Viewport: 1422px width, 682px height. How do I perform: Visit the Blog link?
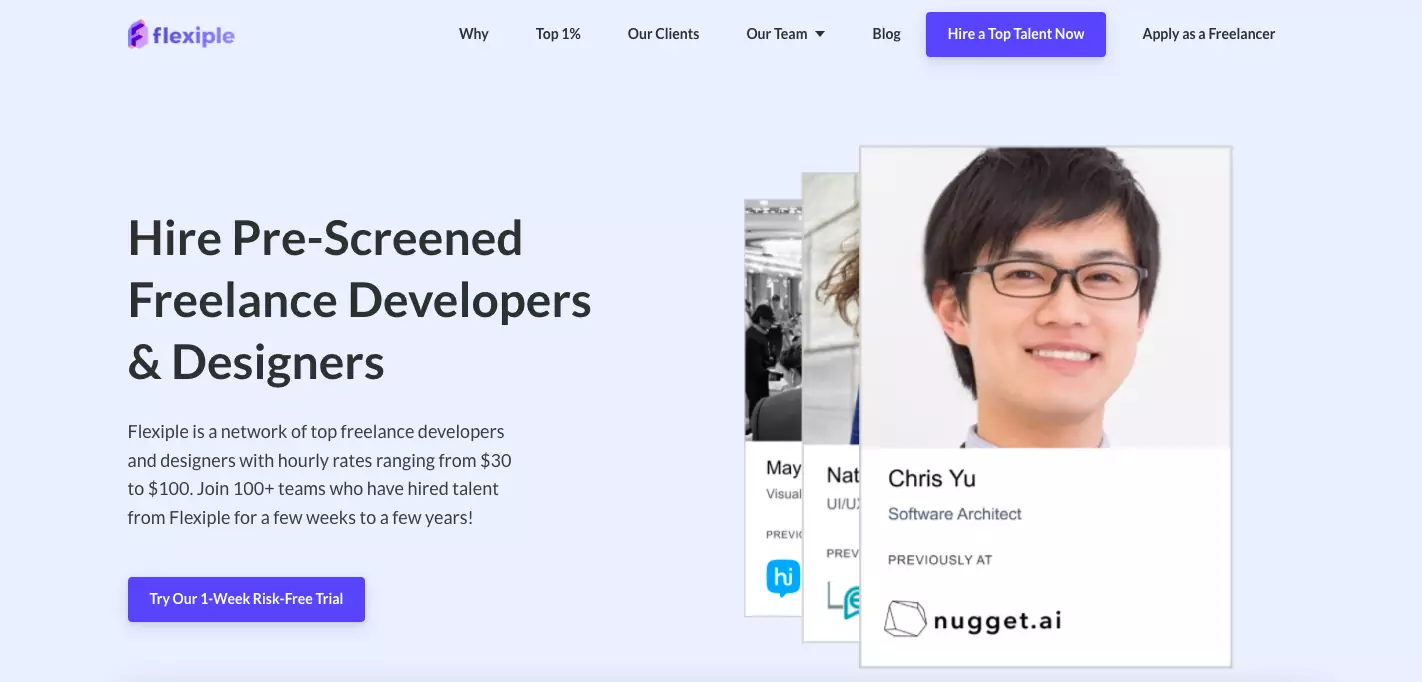click(x=886, y=34)
